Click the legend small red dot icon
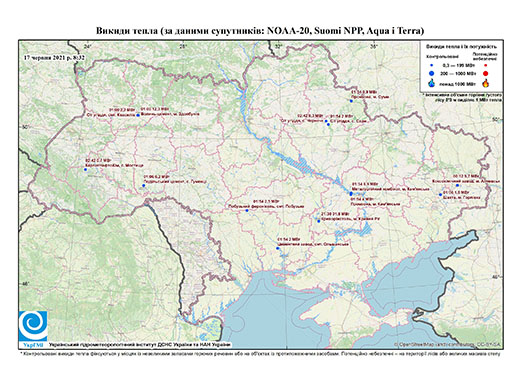This screenshot has width=520, height=368. (x=485, y=66)
